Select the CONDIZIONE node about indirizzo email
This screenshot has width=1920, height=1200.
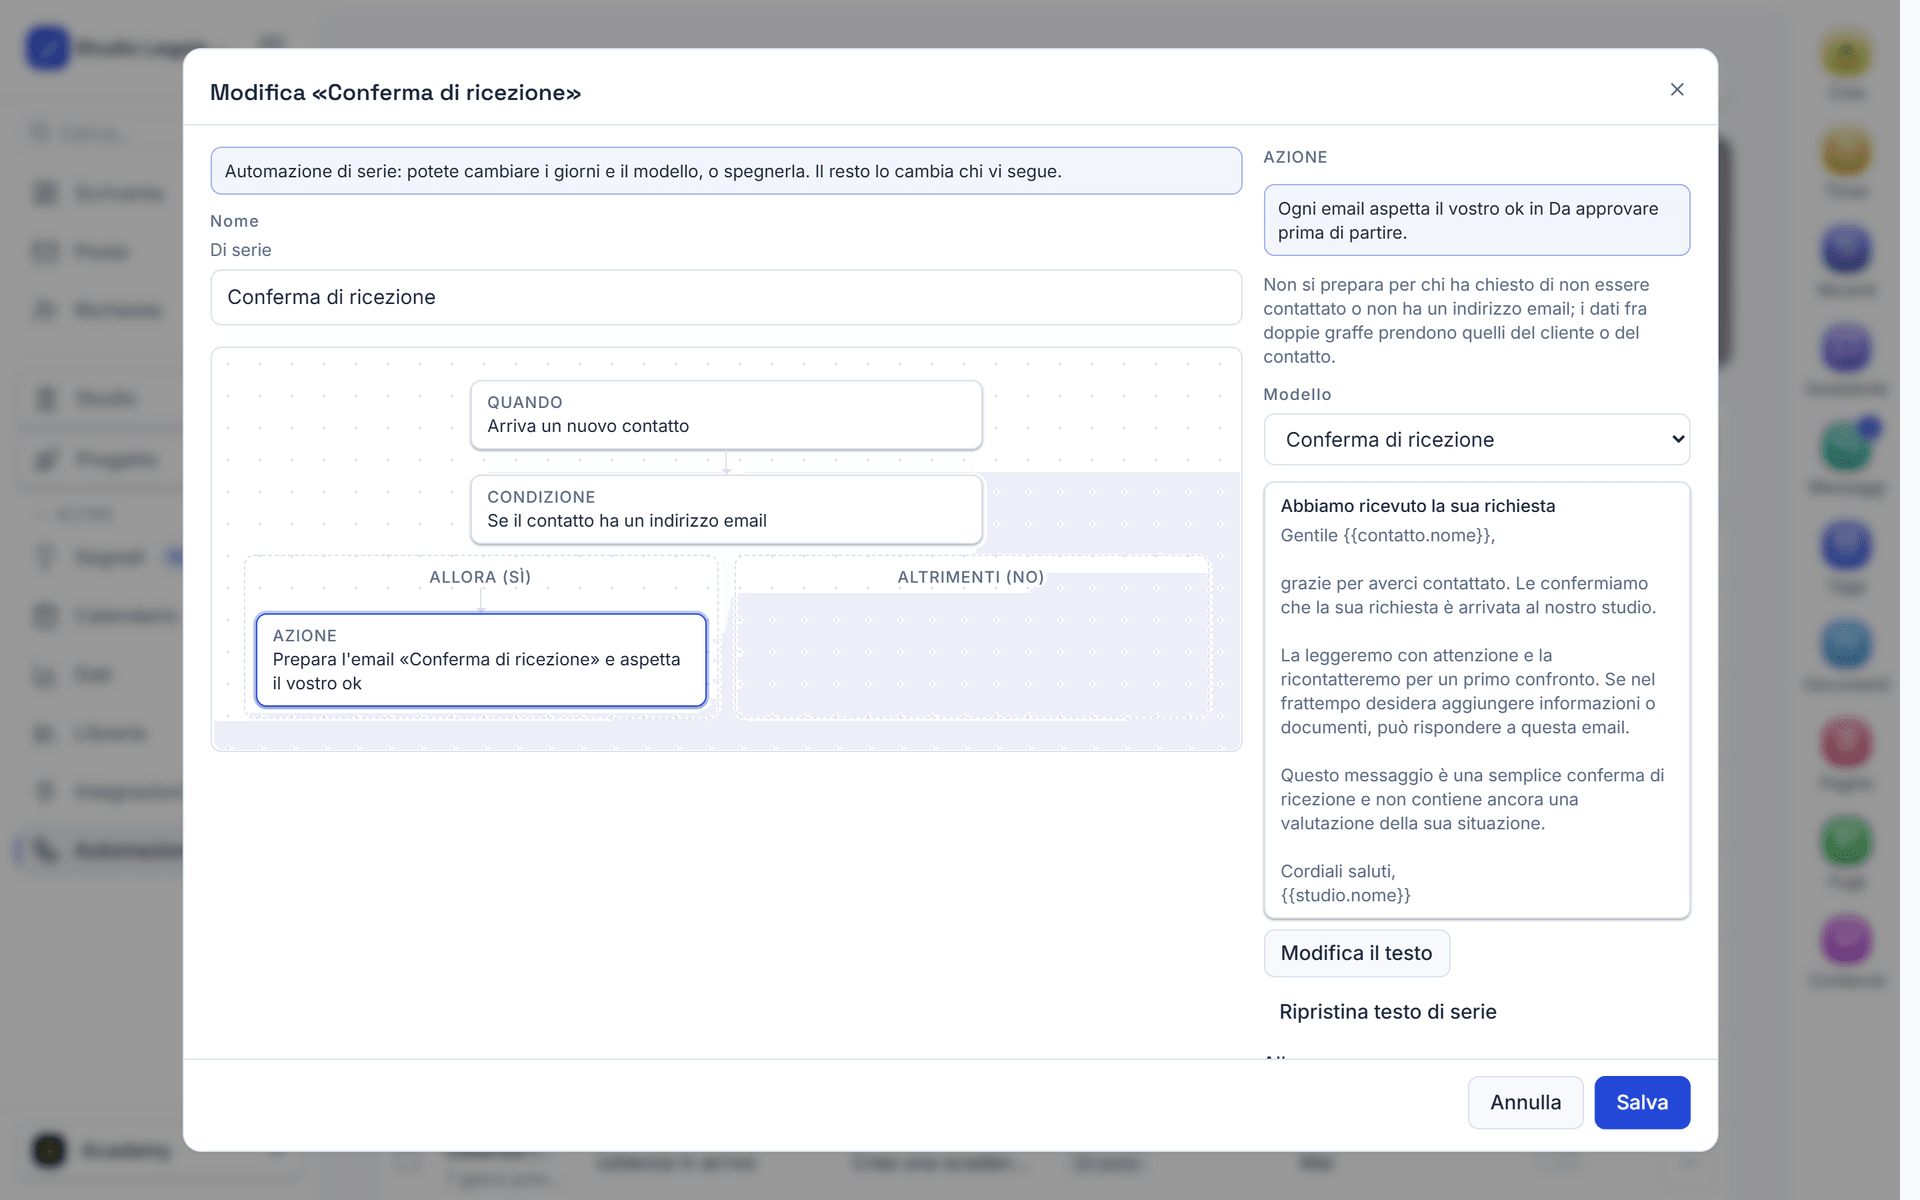(726, 509)
